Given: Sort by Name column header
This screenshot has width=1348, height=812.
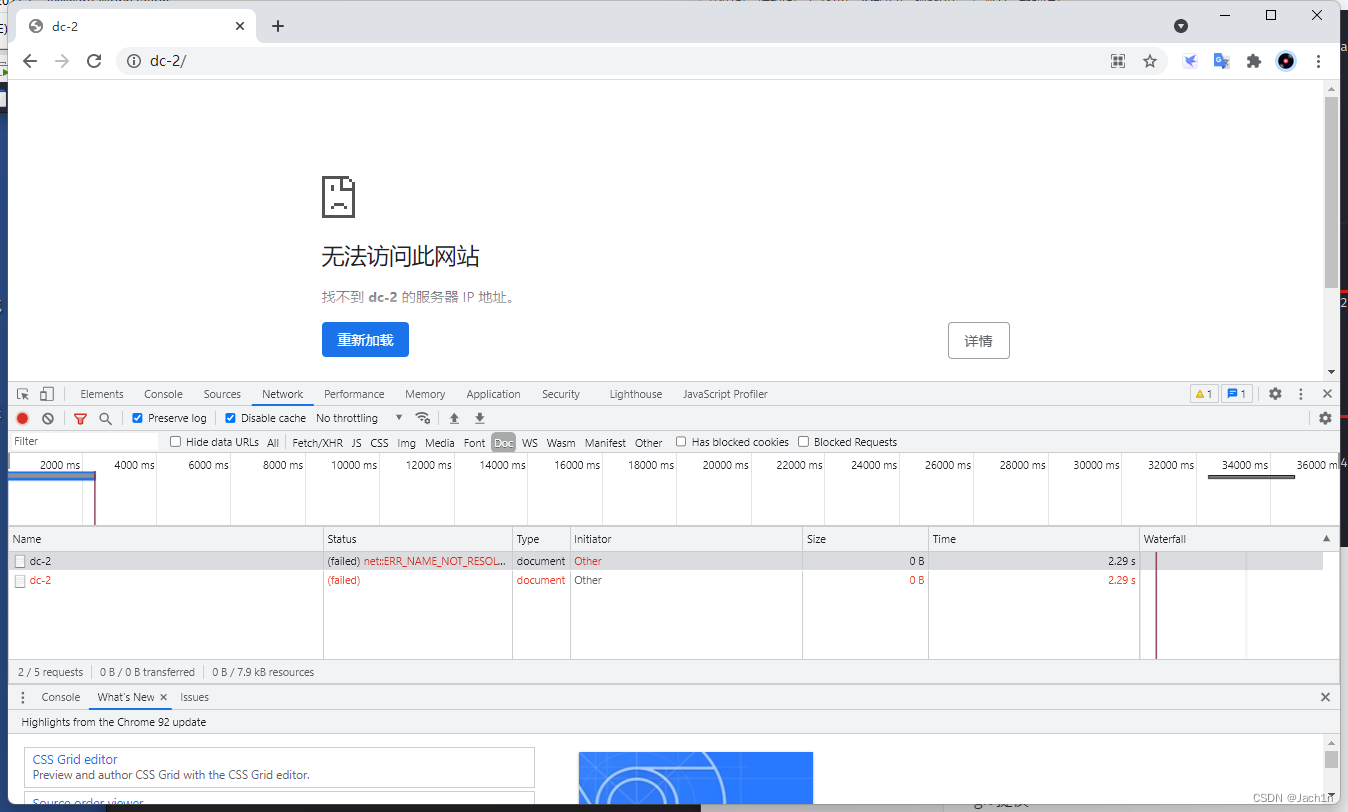Looking at the screenshot, I should click(166, 539).
